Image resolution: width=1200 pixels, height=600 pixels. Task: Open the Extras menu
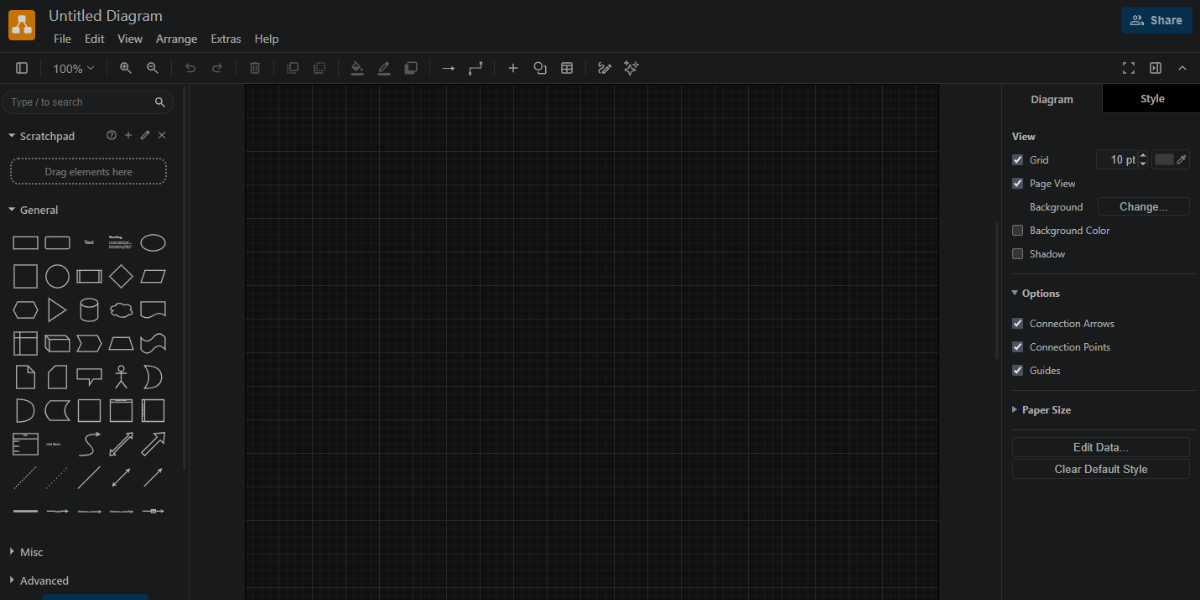tap(225, 39)
